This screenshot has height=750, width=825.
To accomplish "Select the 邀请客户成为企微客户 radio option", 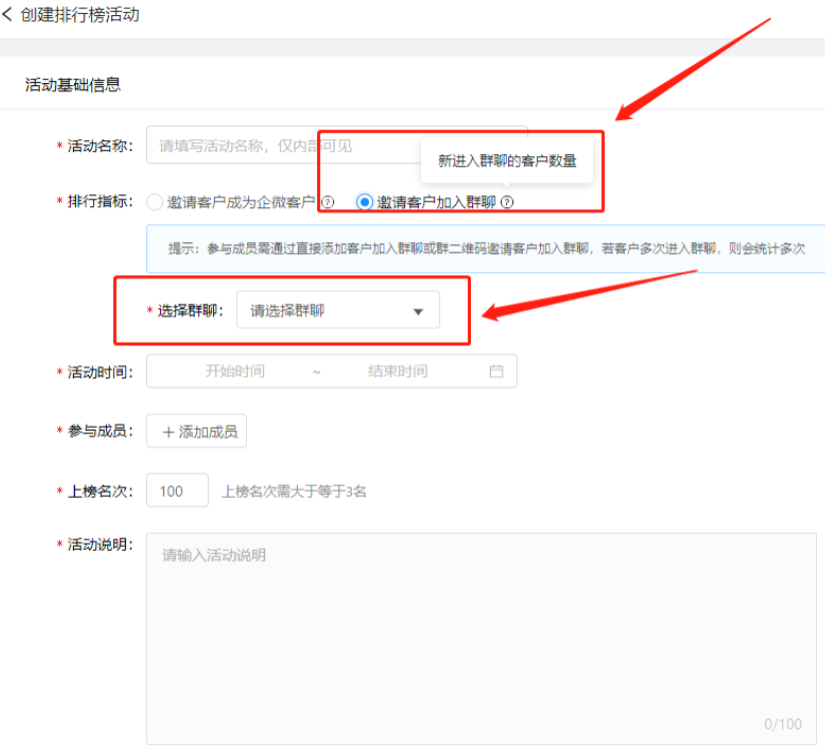I will 154,202.
